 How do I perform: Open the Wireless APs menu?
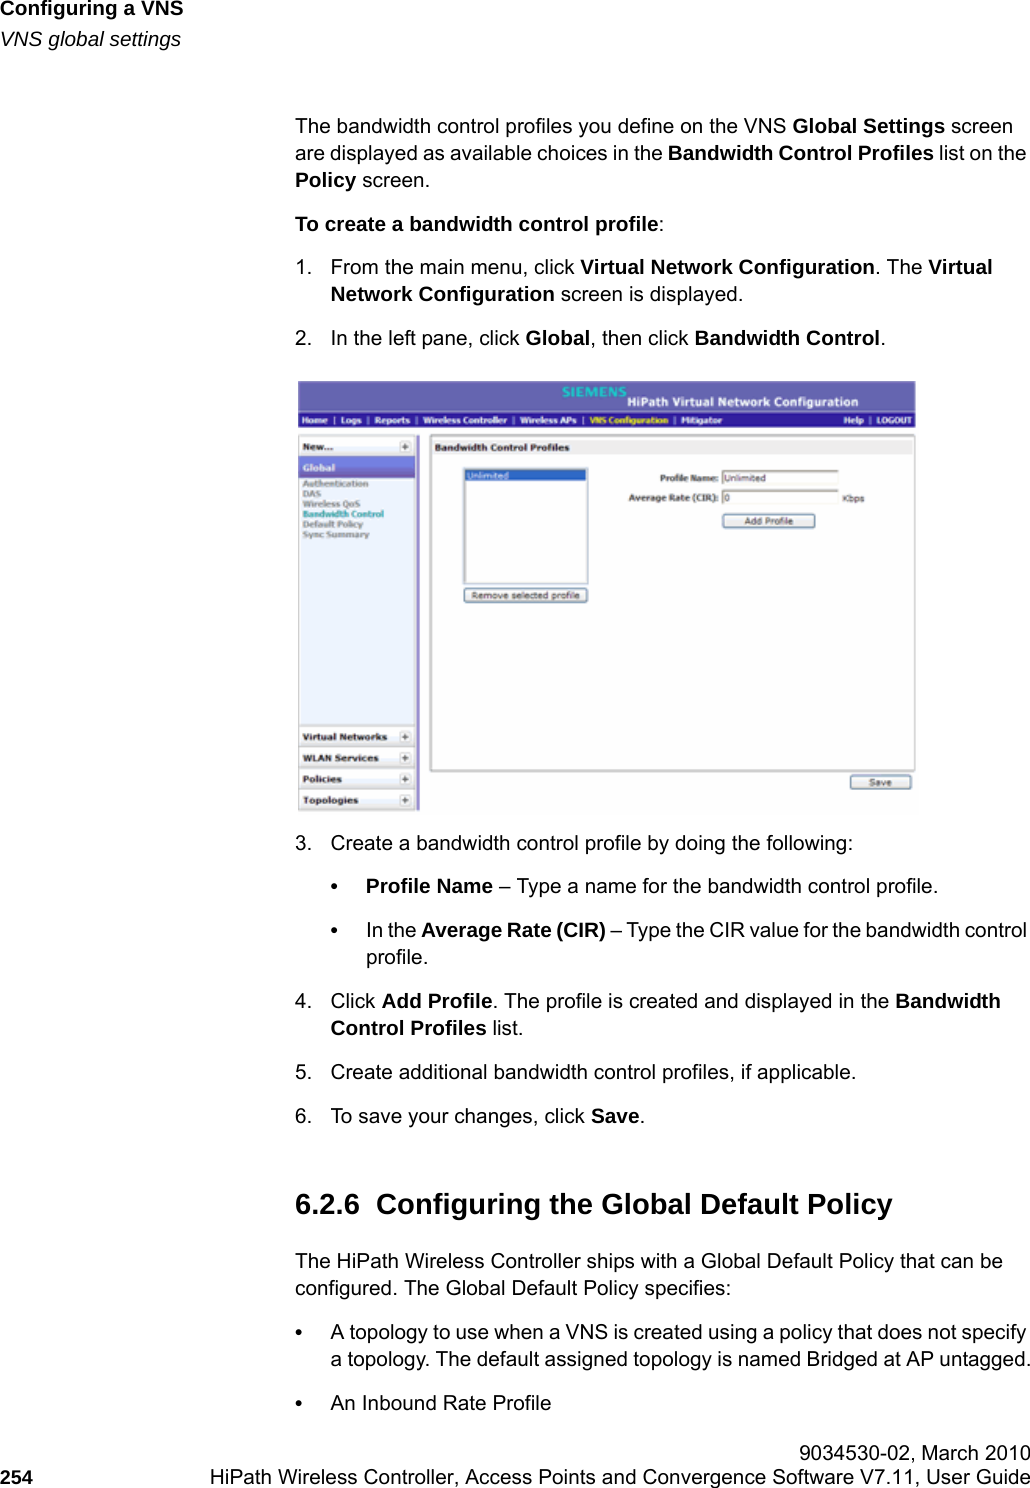[548, 421]
